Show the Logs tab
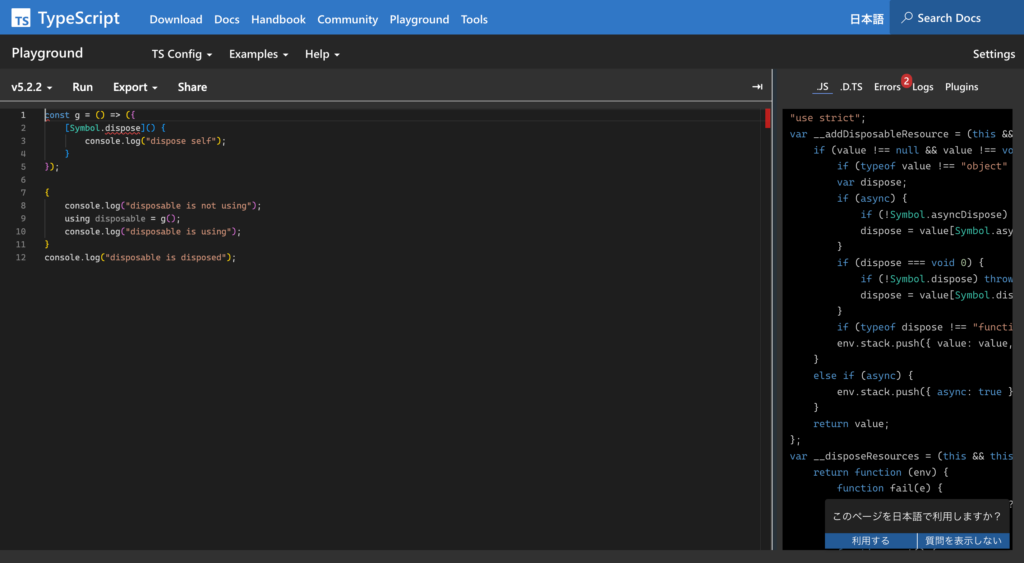 923,87
